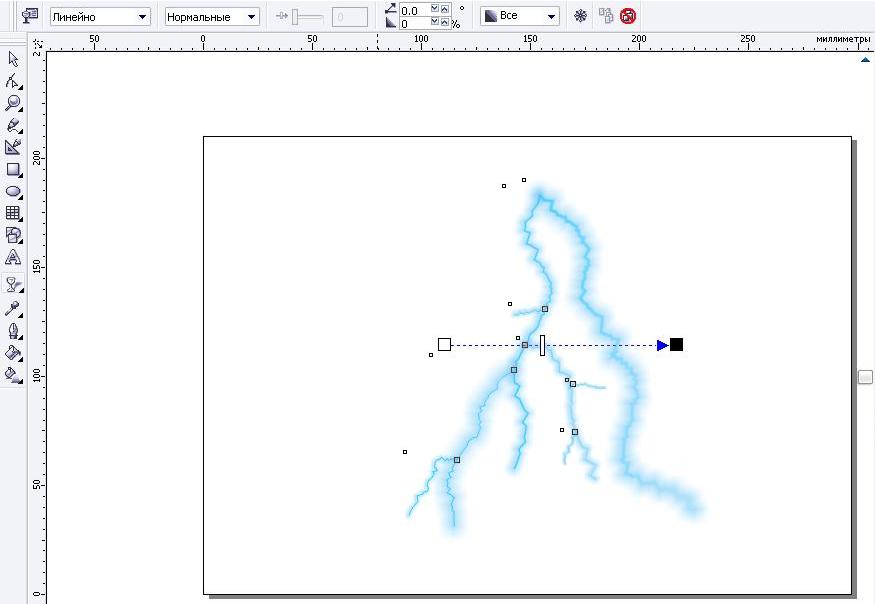This screenshot has width=875, height=604.
Task: Select the Fill bucket tool
Action: tap(13, 353)
